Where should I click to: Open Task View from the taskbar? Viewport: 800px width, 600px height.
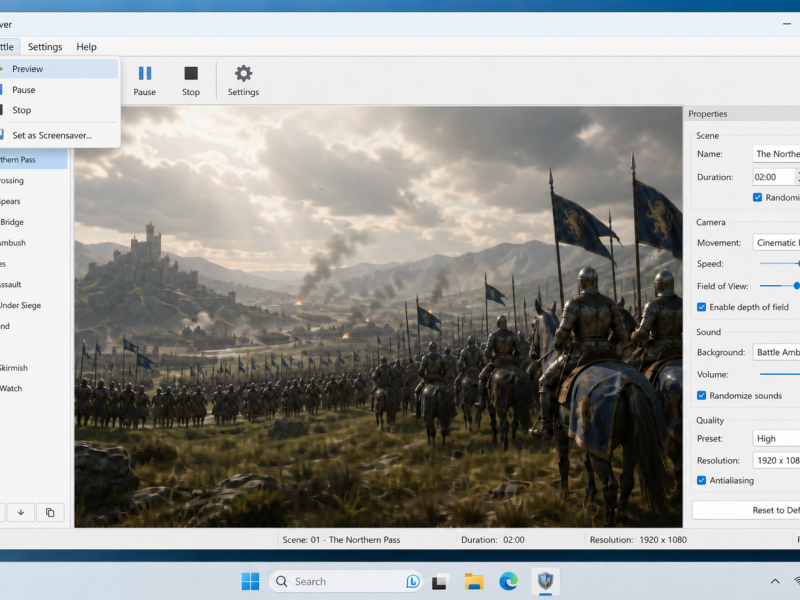click(x=439, y=582)
